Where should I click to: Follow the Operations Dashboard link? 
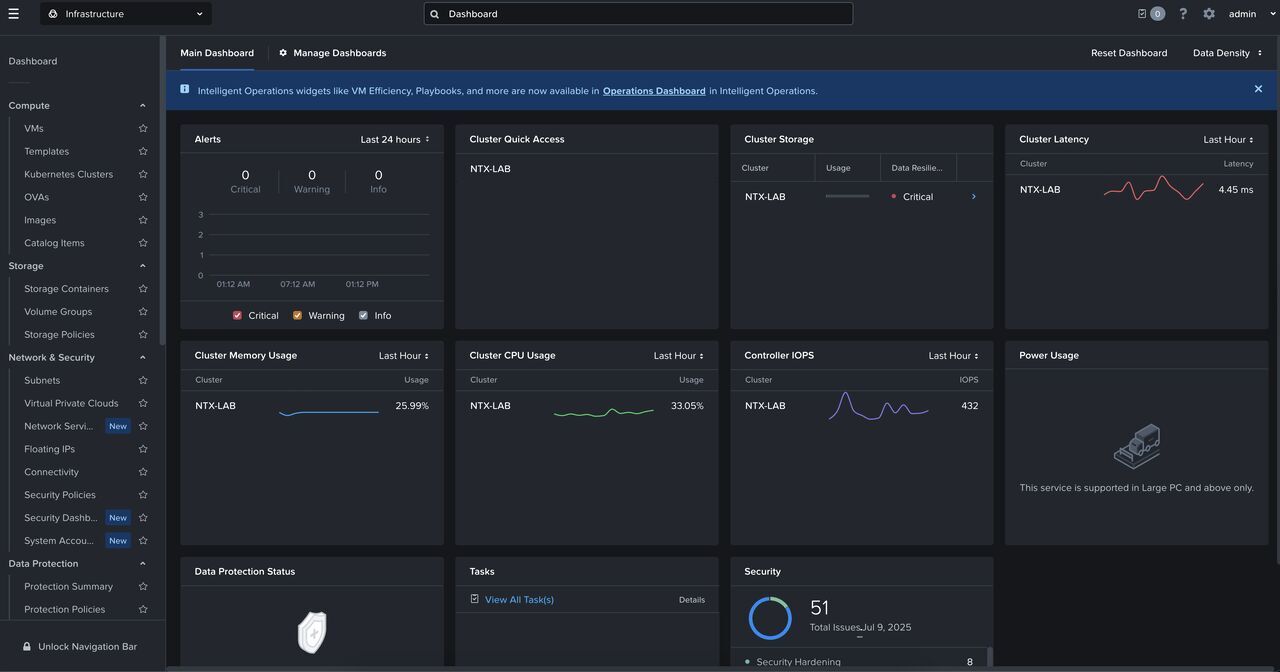[653, 91]
